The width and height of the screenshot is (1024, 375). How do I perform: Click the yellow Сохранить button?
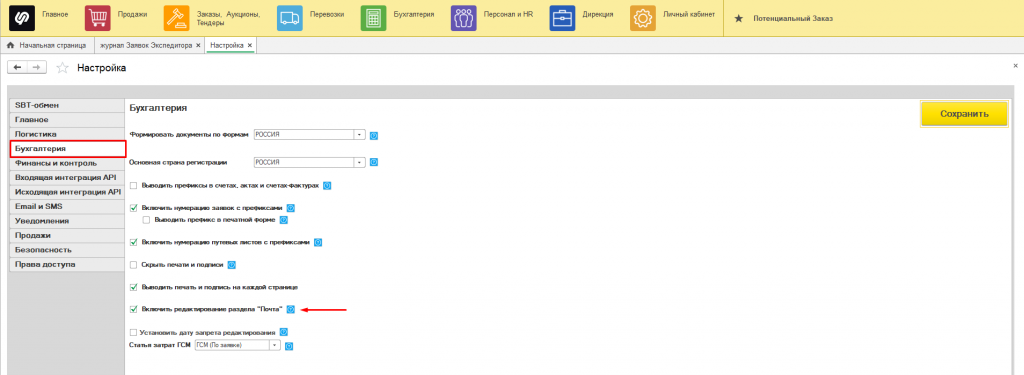point(964,114)
